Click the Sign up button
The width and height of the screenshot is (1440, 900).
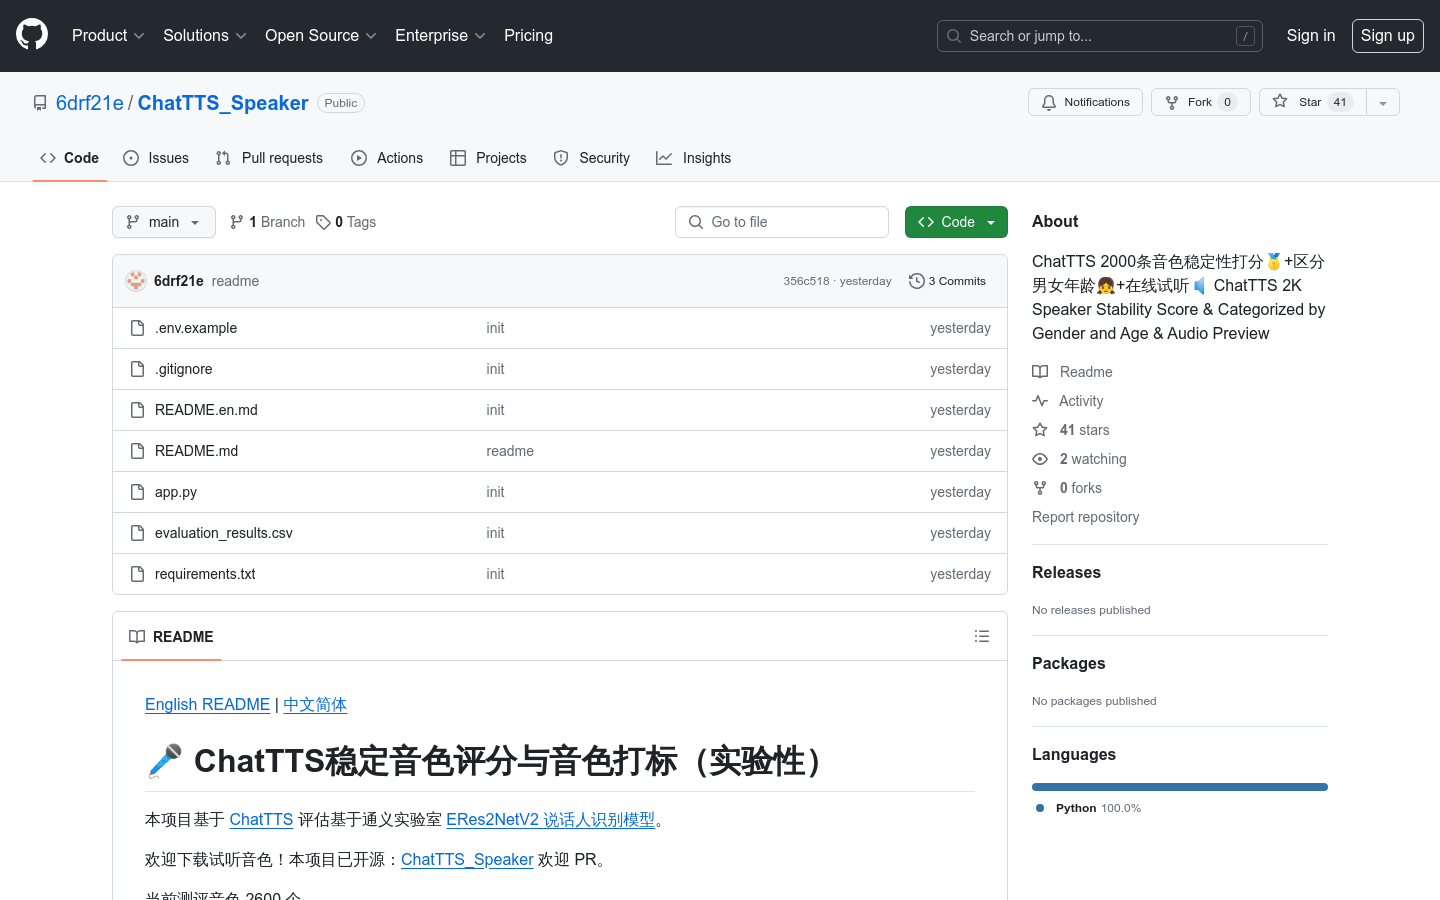(1387, 36)
